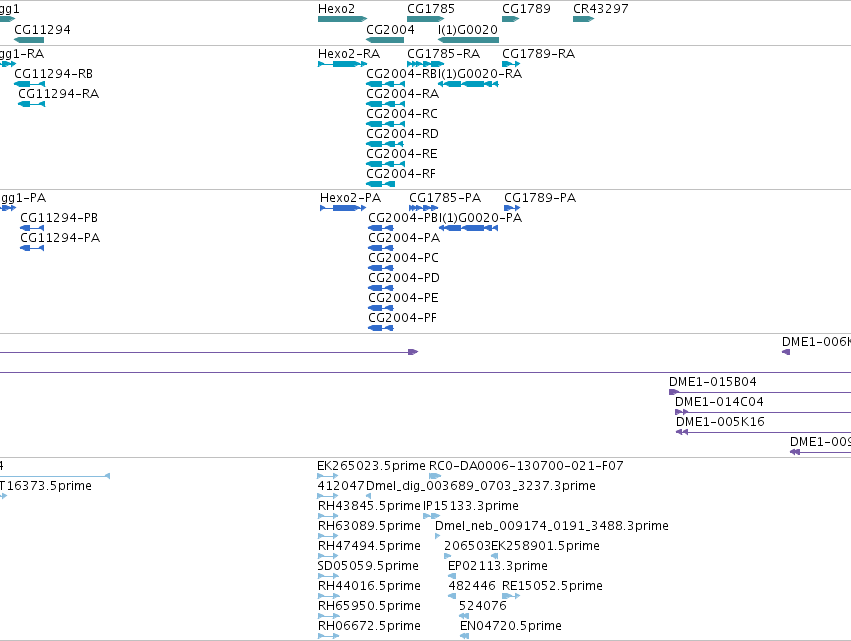Click the CG2004-RF transcript glyph

[x=380, y=185]
